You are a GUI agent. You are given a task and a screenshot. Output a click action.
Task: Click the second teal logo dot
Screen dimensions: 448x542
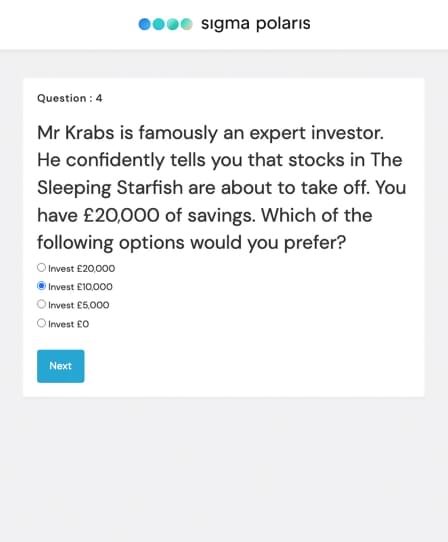(x=159, y=24)
